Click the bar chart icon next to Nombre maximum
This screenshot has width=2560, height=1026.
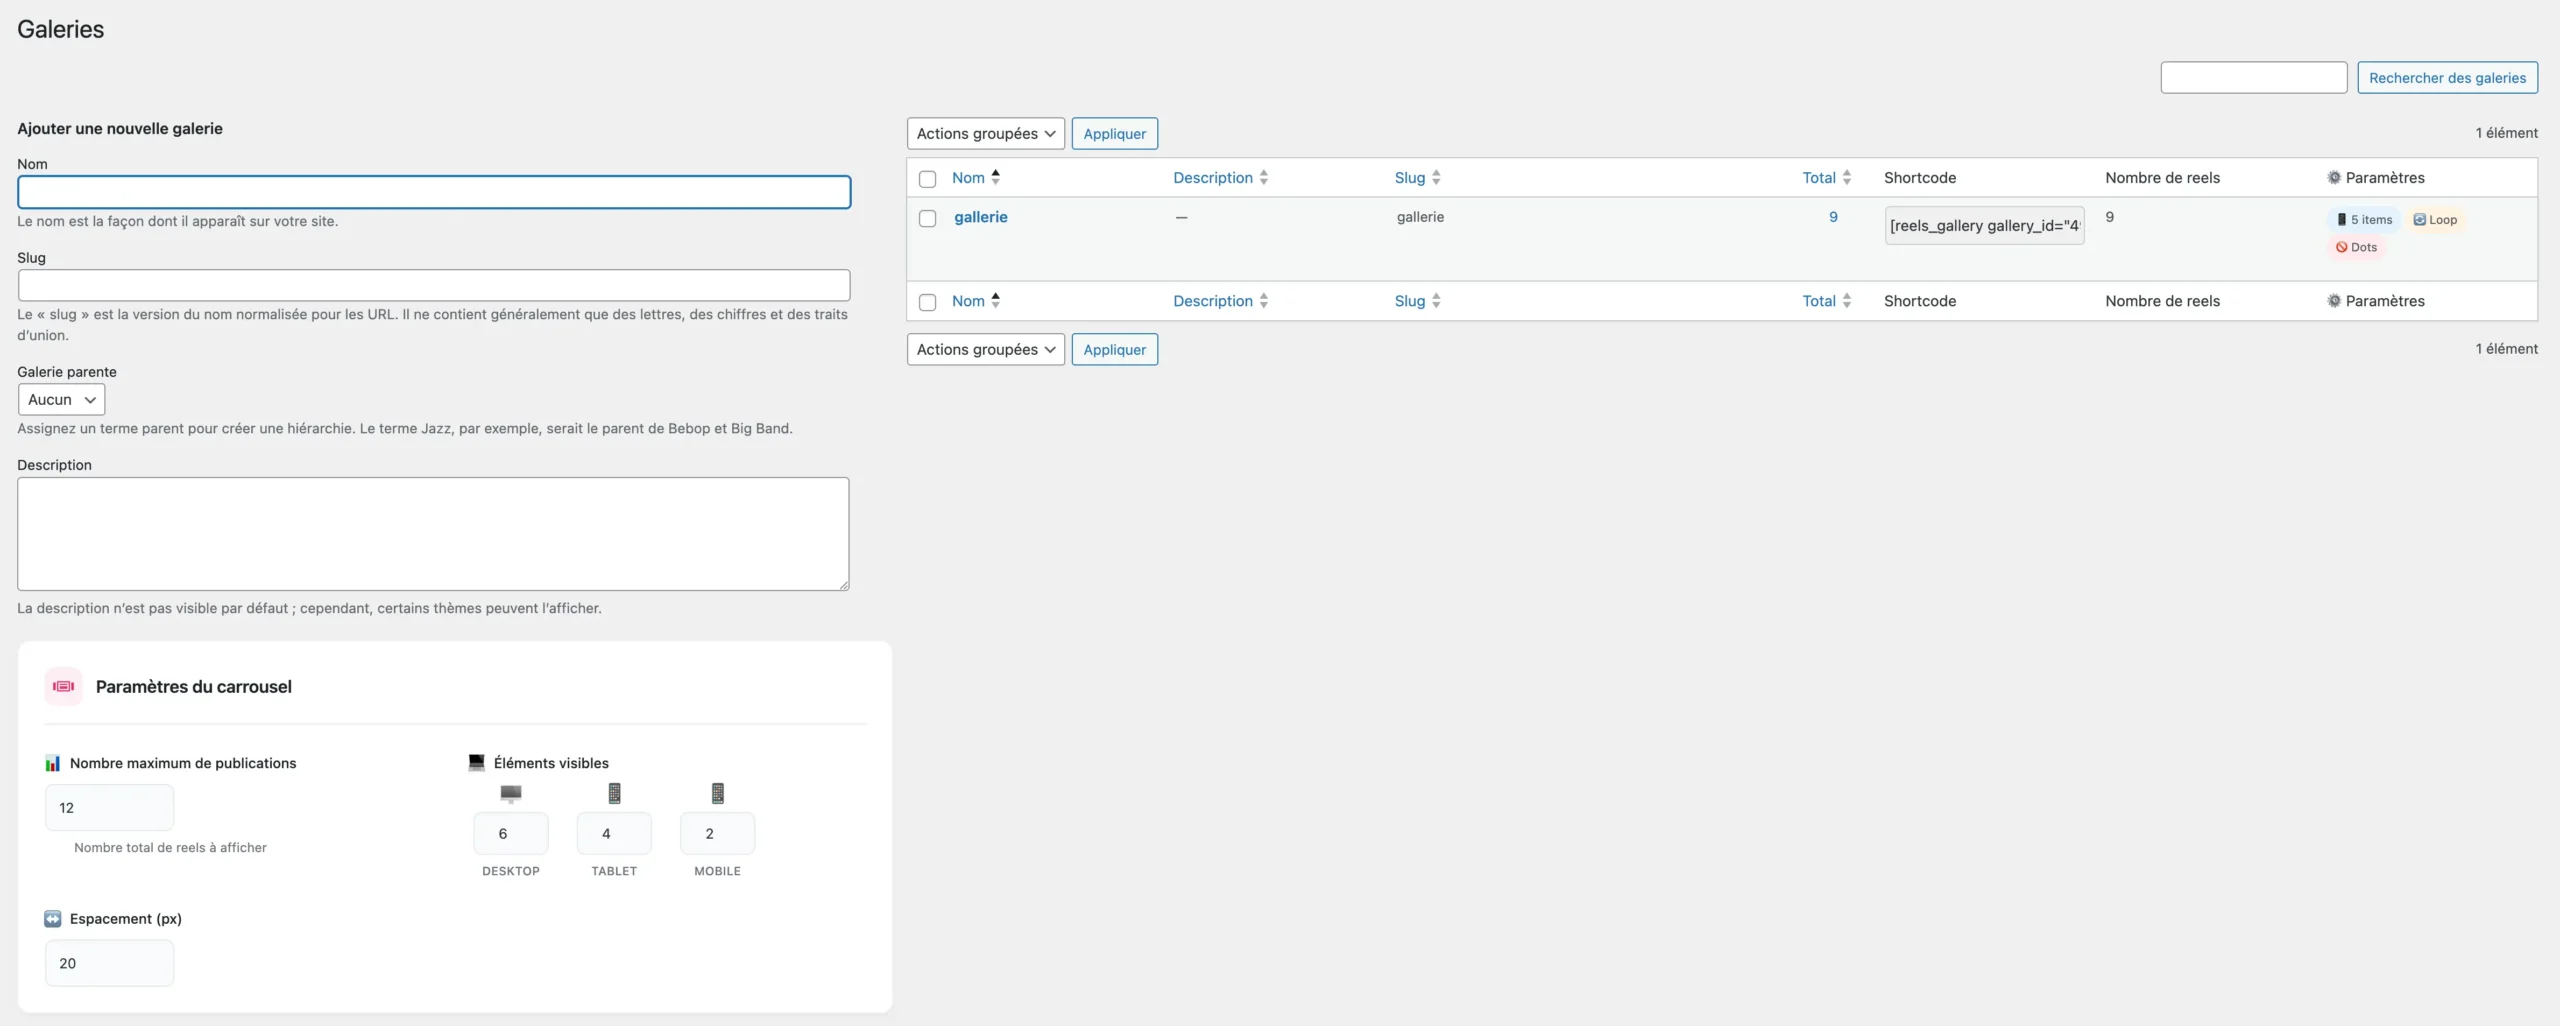click(53, 763)
